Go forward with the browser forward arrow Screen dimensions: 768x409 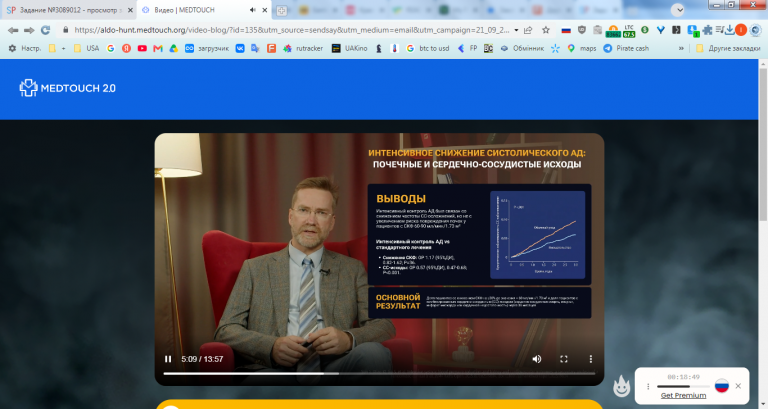pos(29,30)
